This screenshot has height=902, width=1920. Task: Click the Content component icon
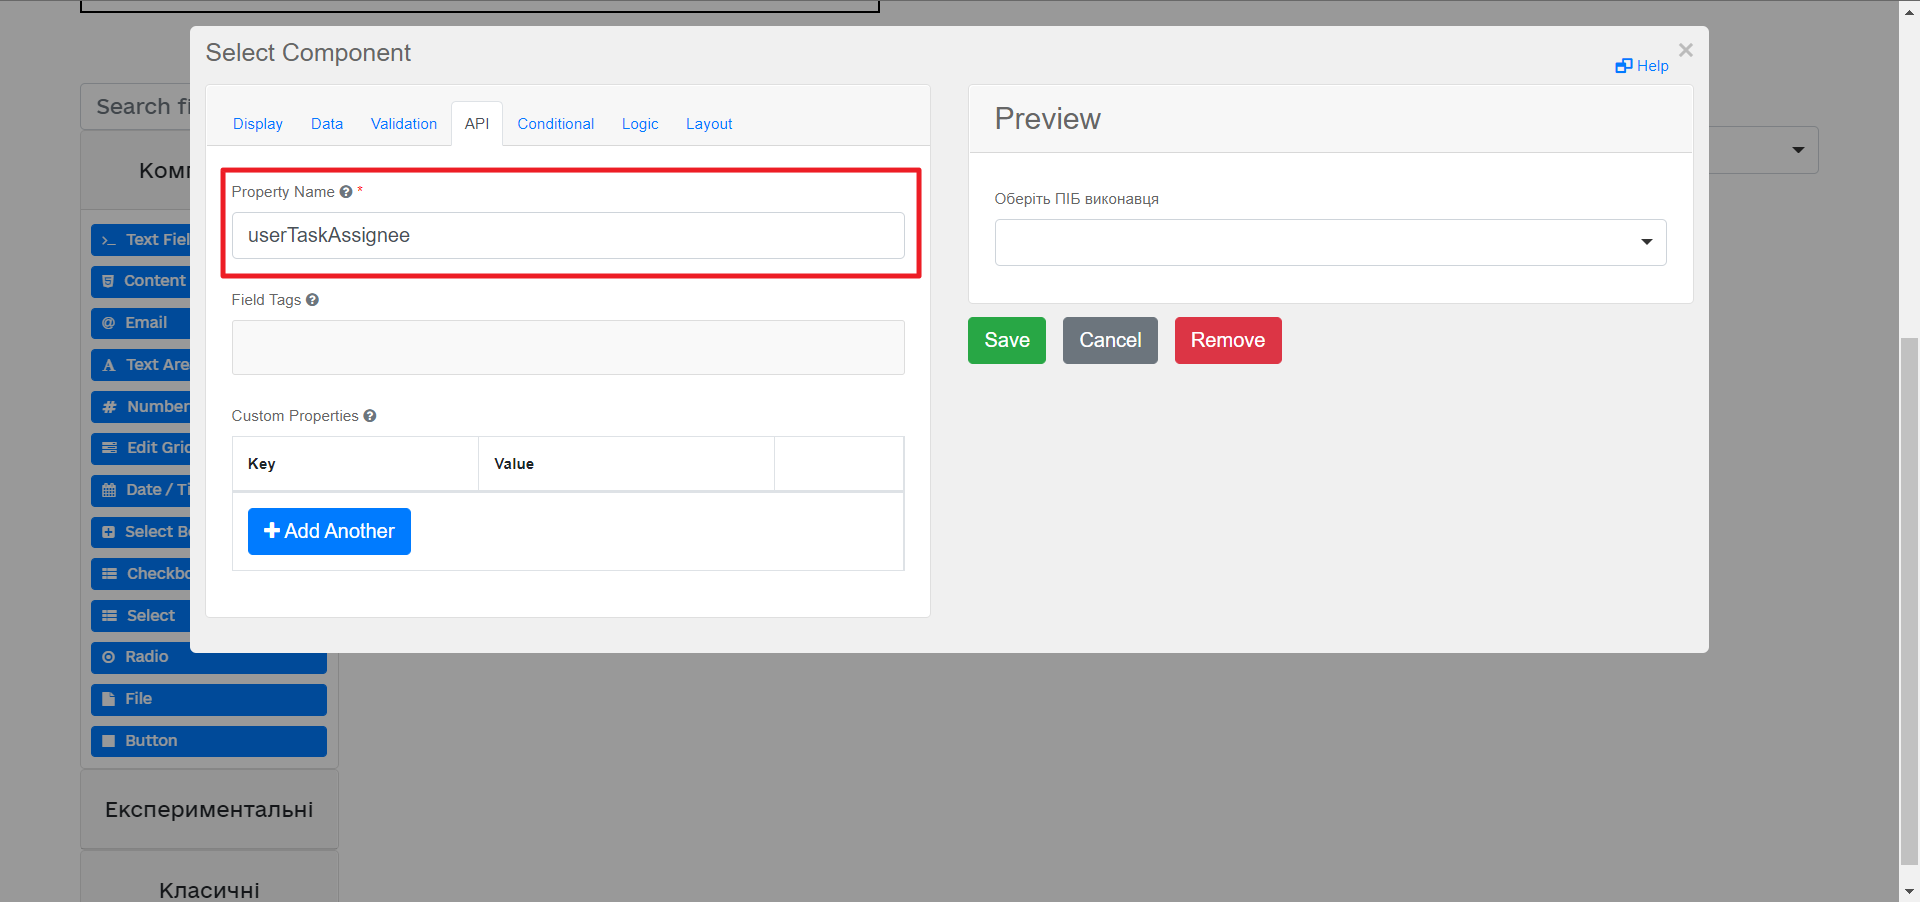[108, 281]
